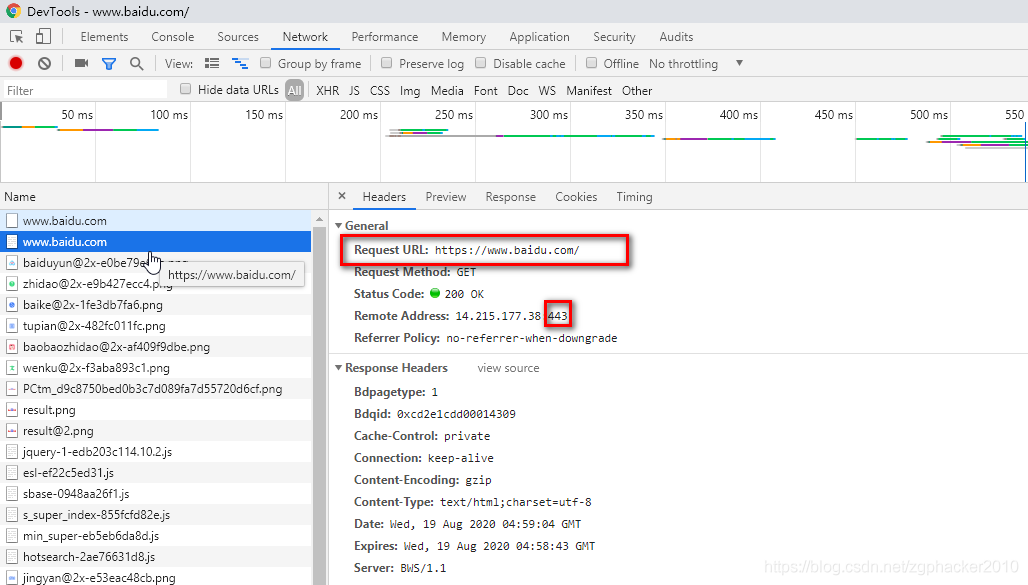Filter requests by JS type

coord(354,91)
